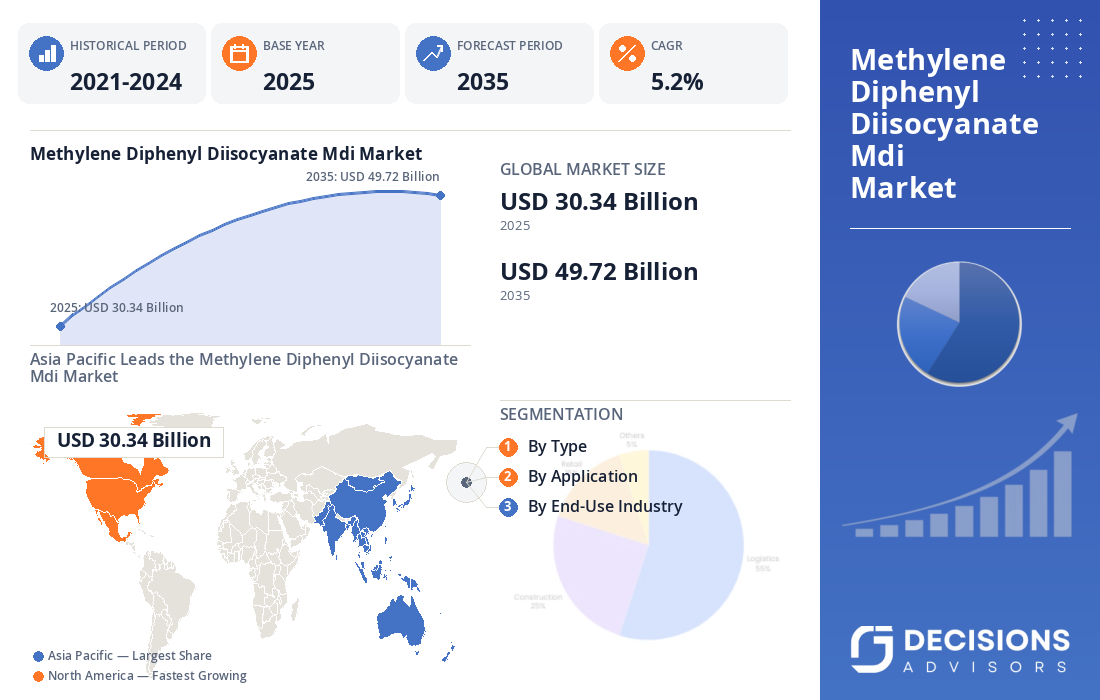Click the sidebar title Methylene Diphenyl Diisocyanate Mdi Market
The width and height of the screenshot is (1100, 700).
944,123
